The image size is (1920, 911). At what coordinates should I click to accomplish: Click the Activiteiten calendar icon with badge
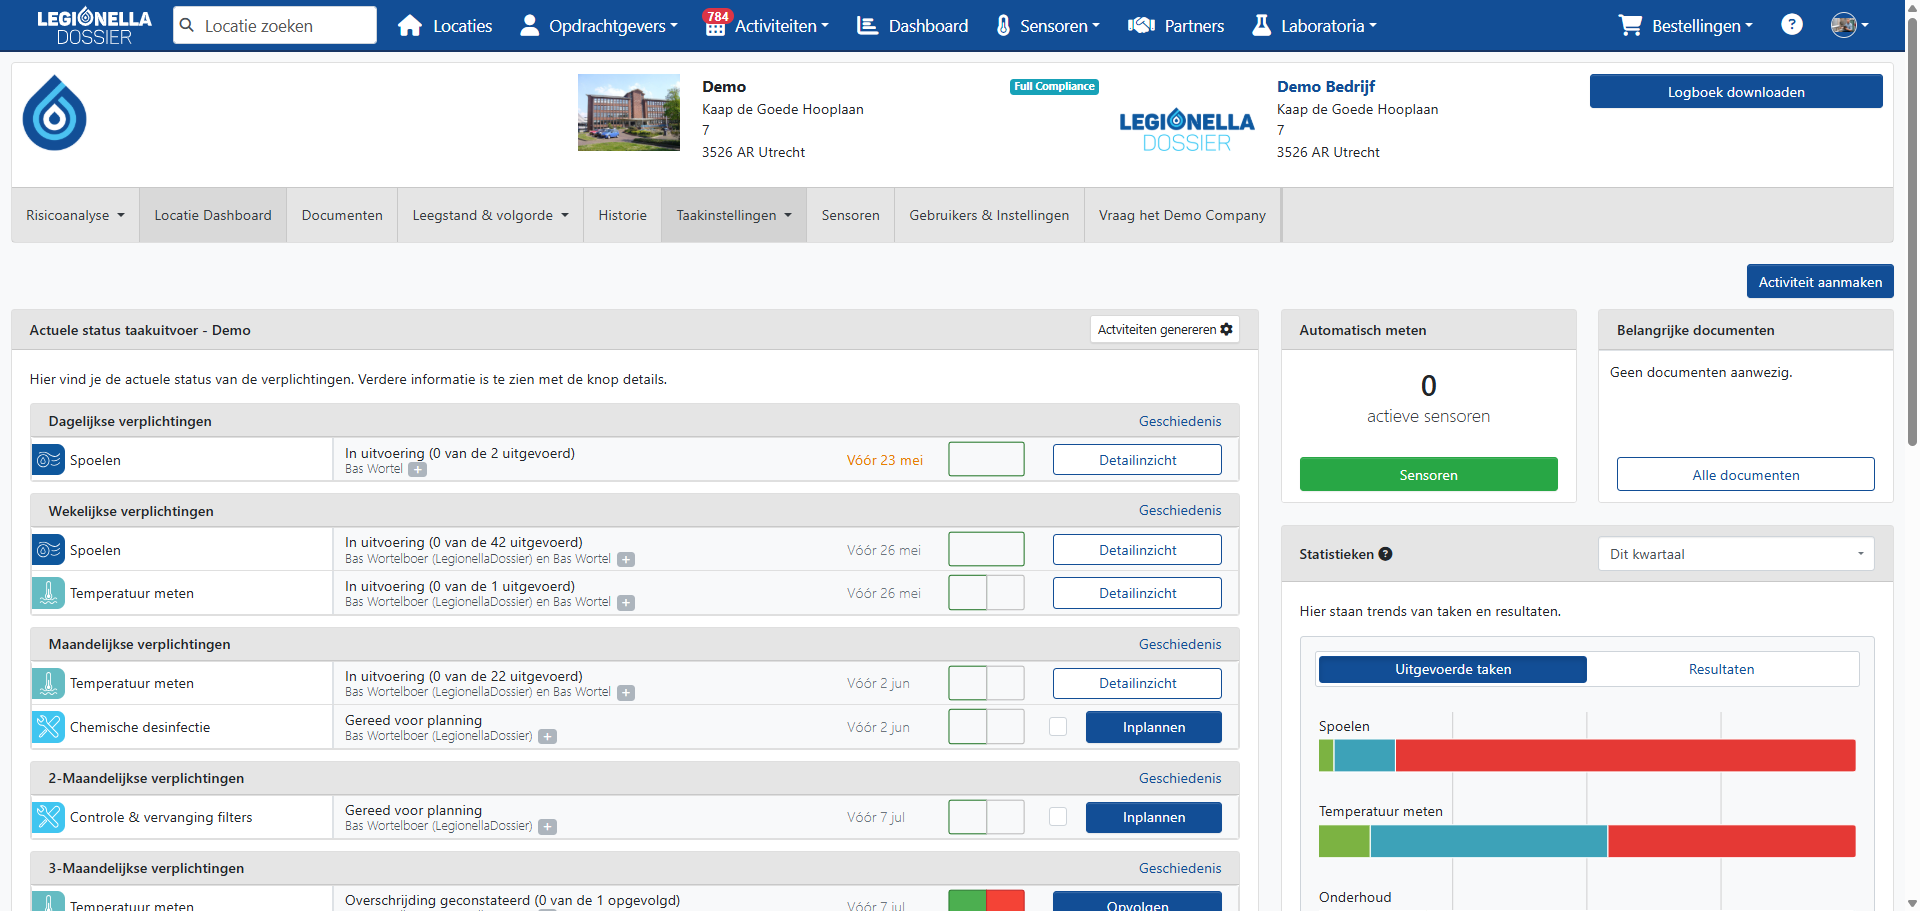[x=715, y=25]
